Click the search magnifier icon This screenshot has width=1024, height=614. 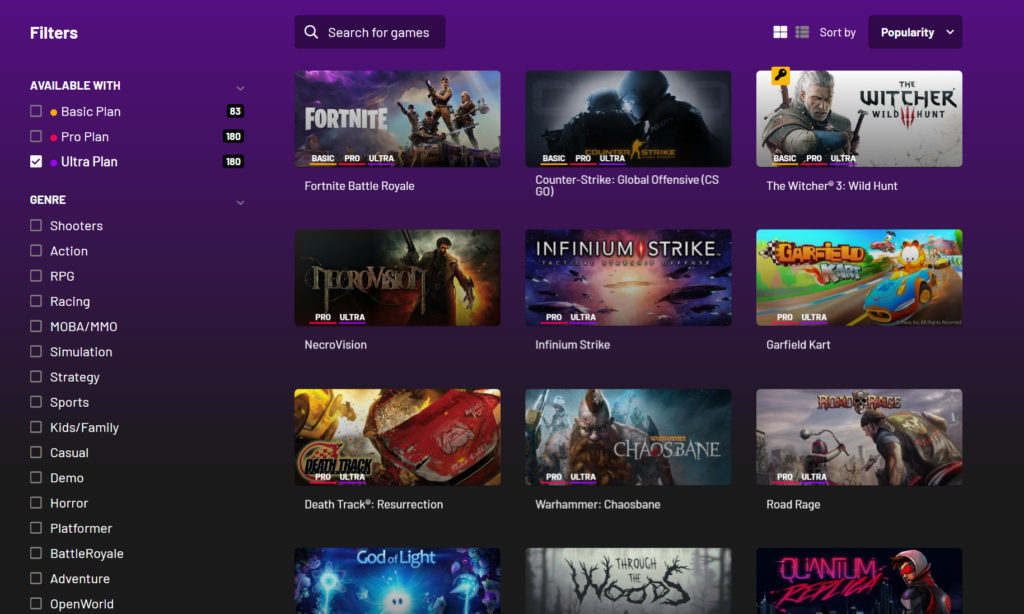(x=312, y=32)
